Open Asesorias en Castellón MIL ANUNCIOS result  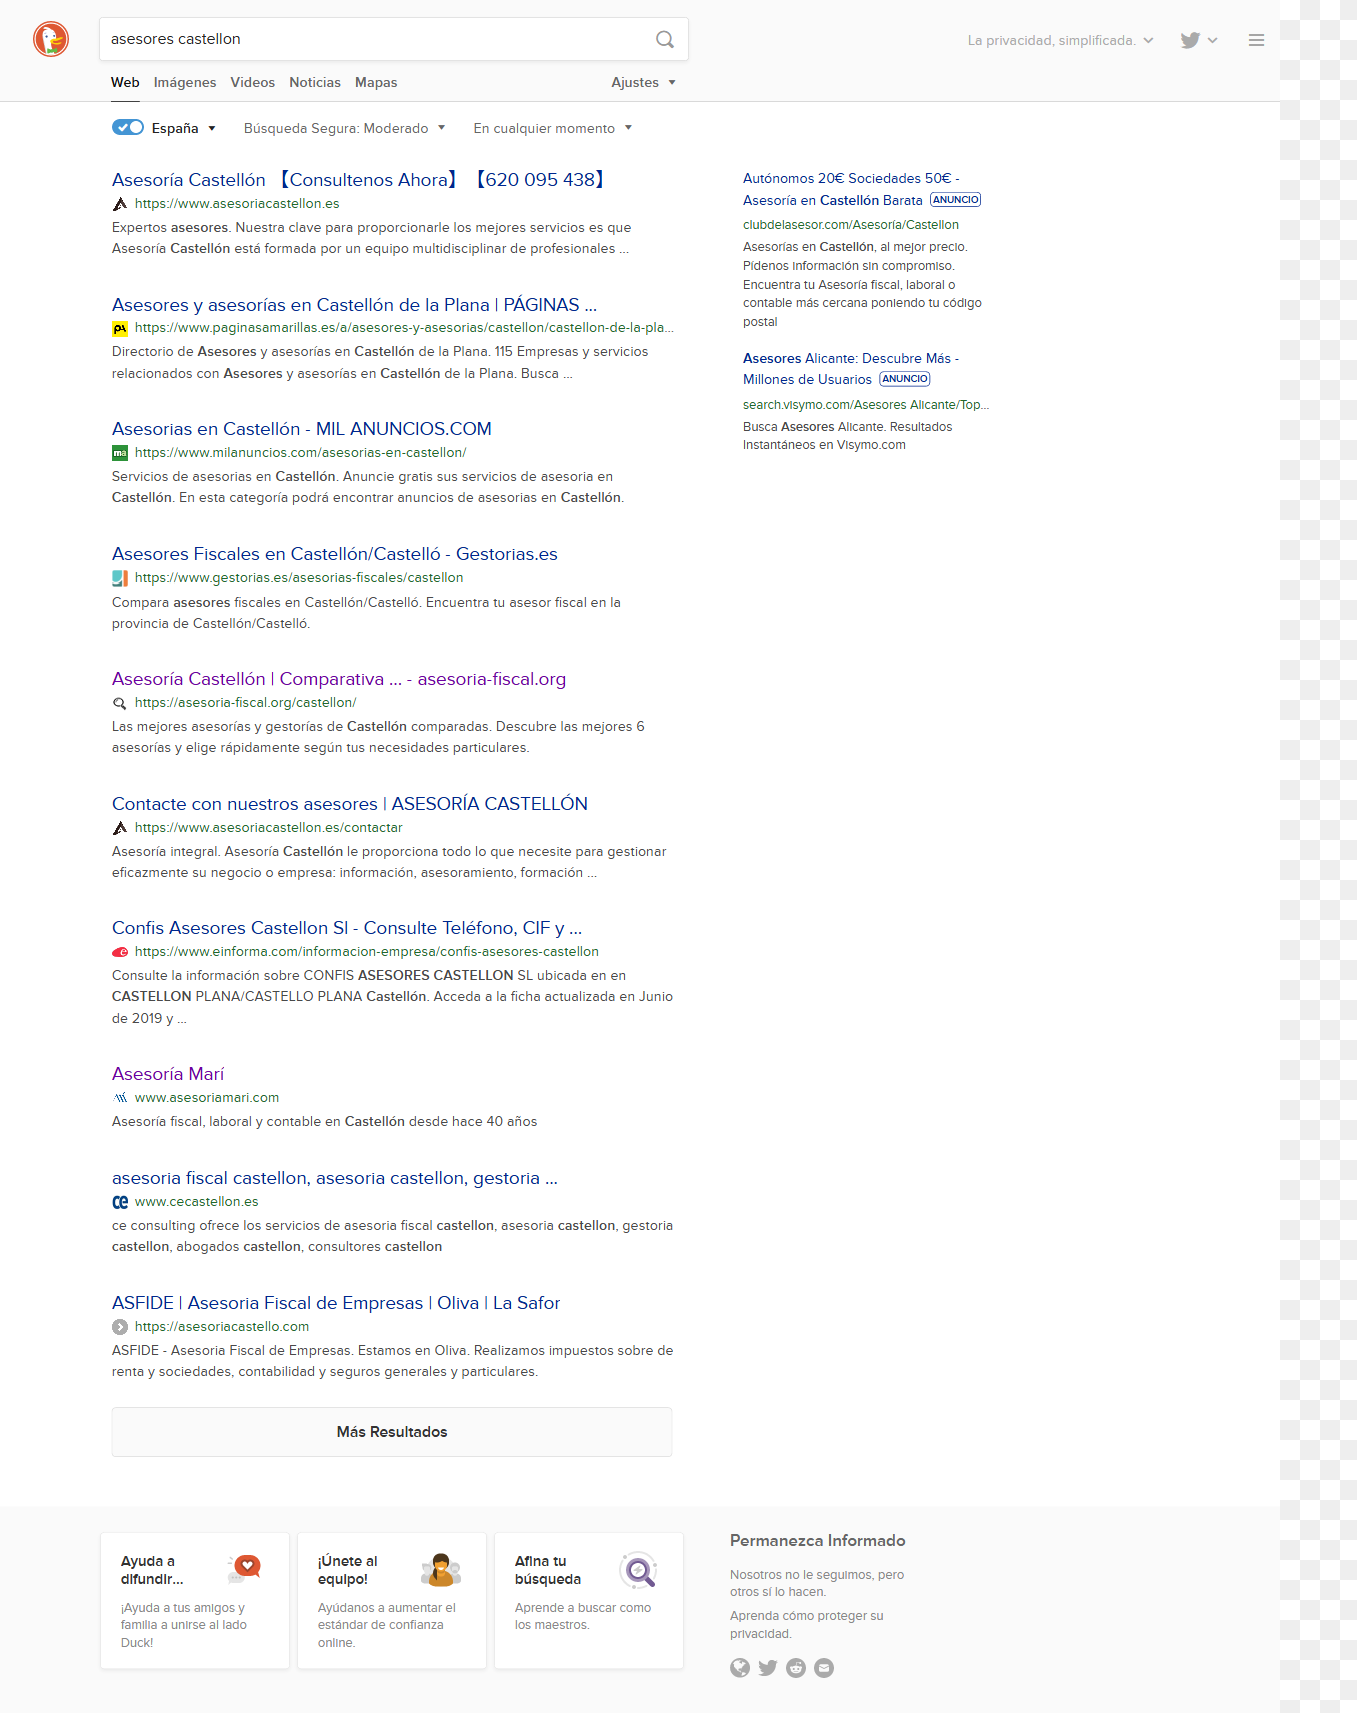302,429
